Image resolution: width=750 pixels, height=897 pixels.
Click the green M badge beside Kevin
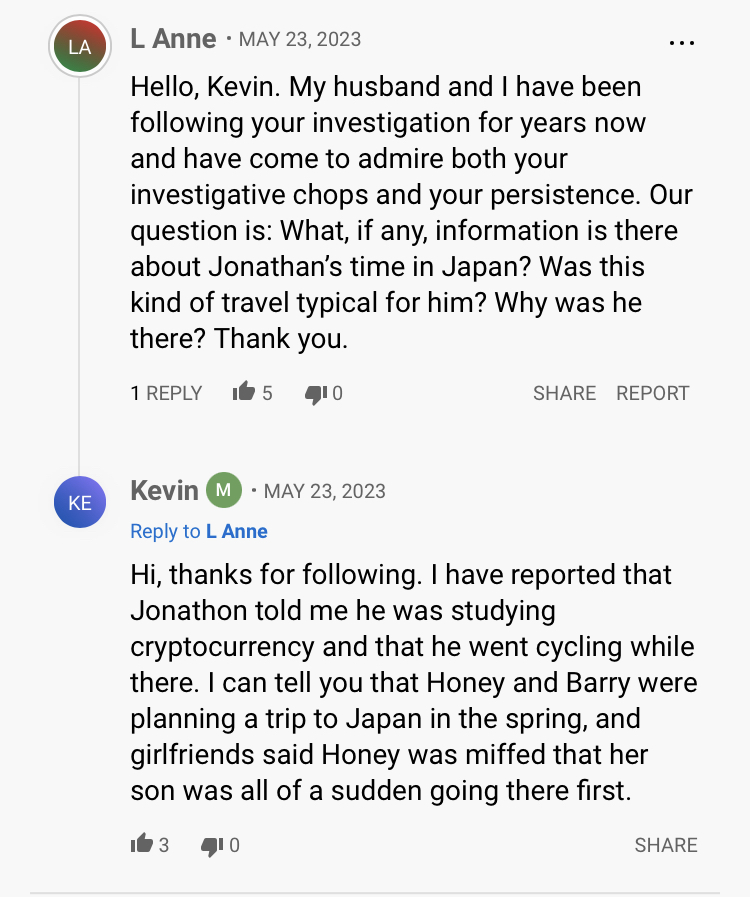pos(224,490)
